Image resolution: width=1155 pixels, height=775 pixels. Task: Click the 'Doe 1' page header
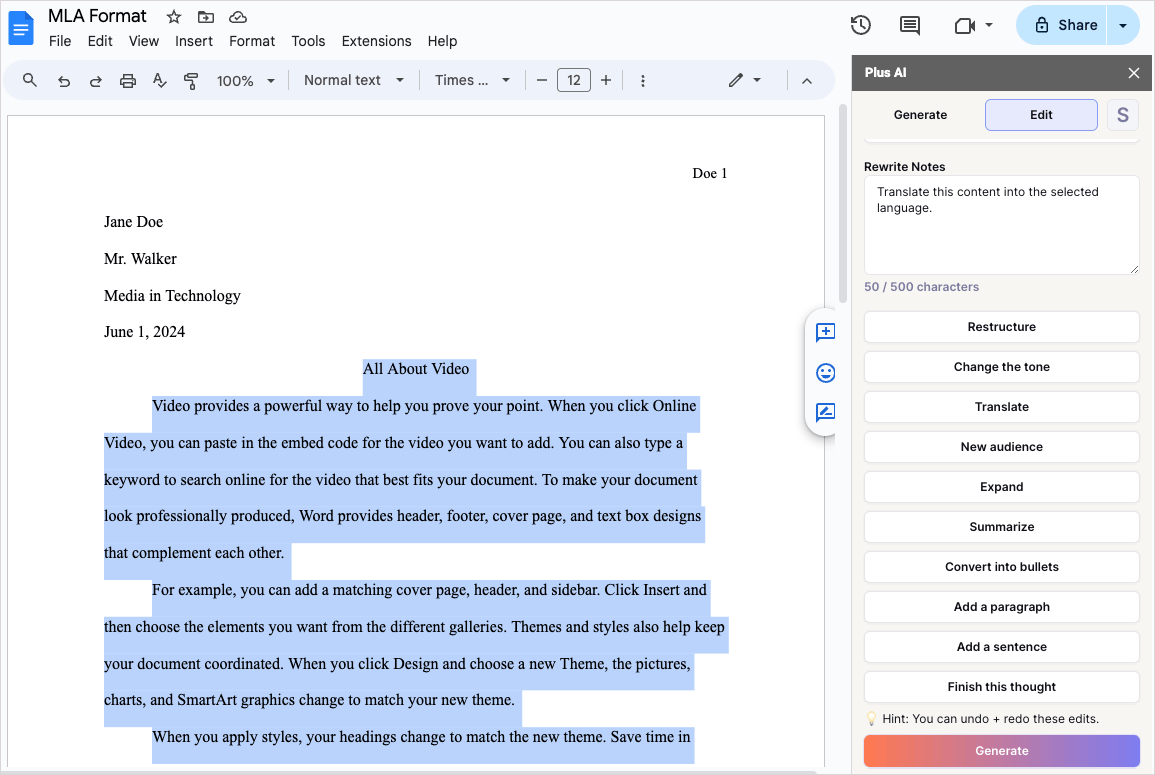[x=709, y=173]
